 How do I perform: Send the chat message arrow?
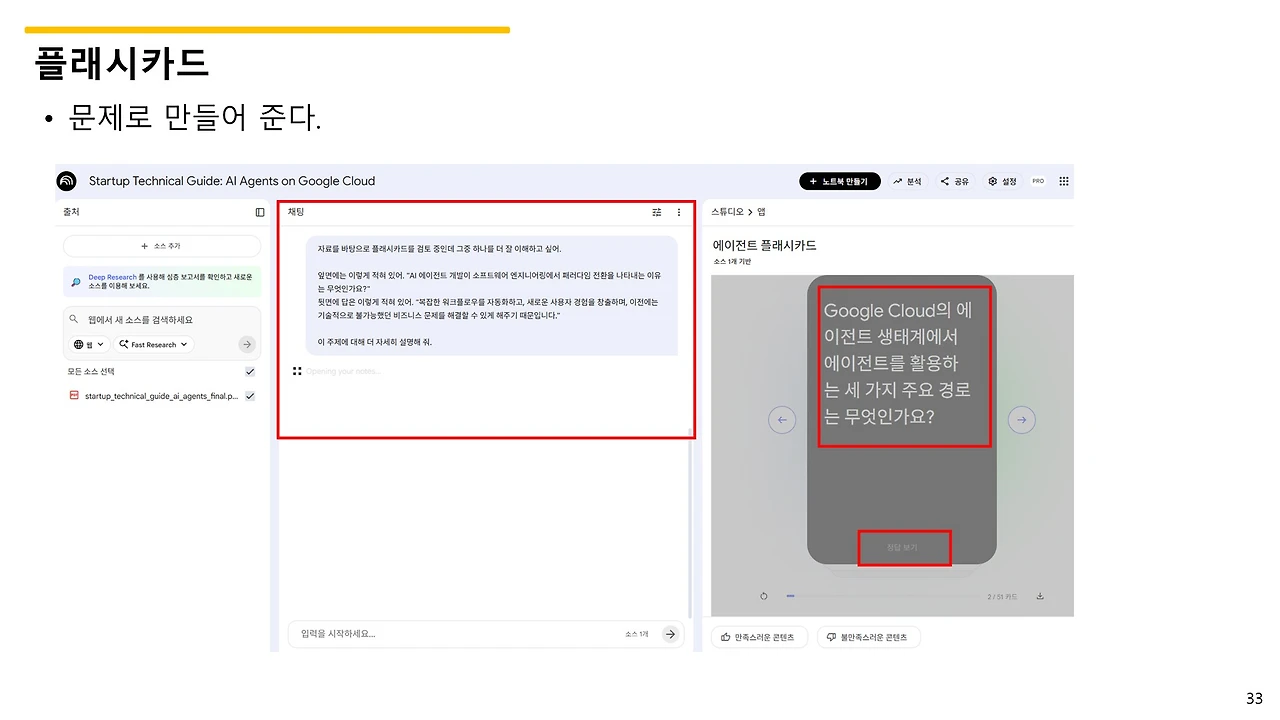[670, 634]
